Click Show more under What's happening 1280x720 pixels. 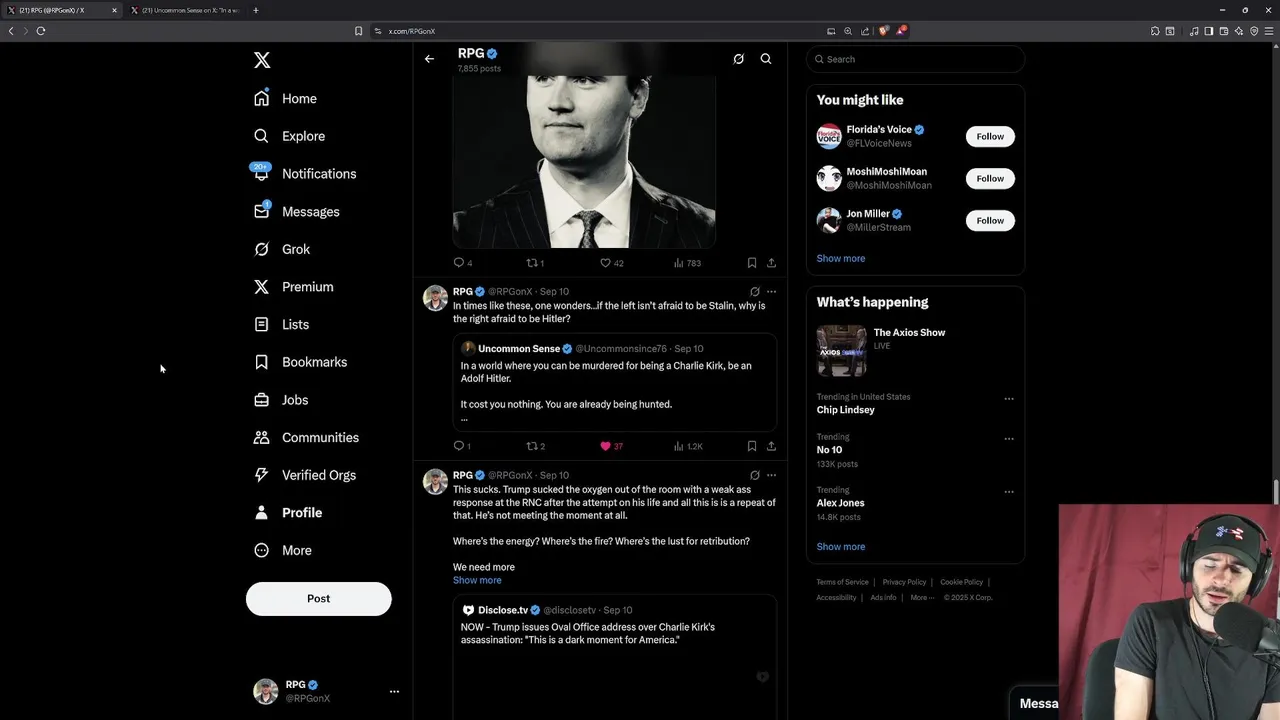[841, 547]
